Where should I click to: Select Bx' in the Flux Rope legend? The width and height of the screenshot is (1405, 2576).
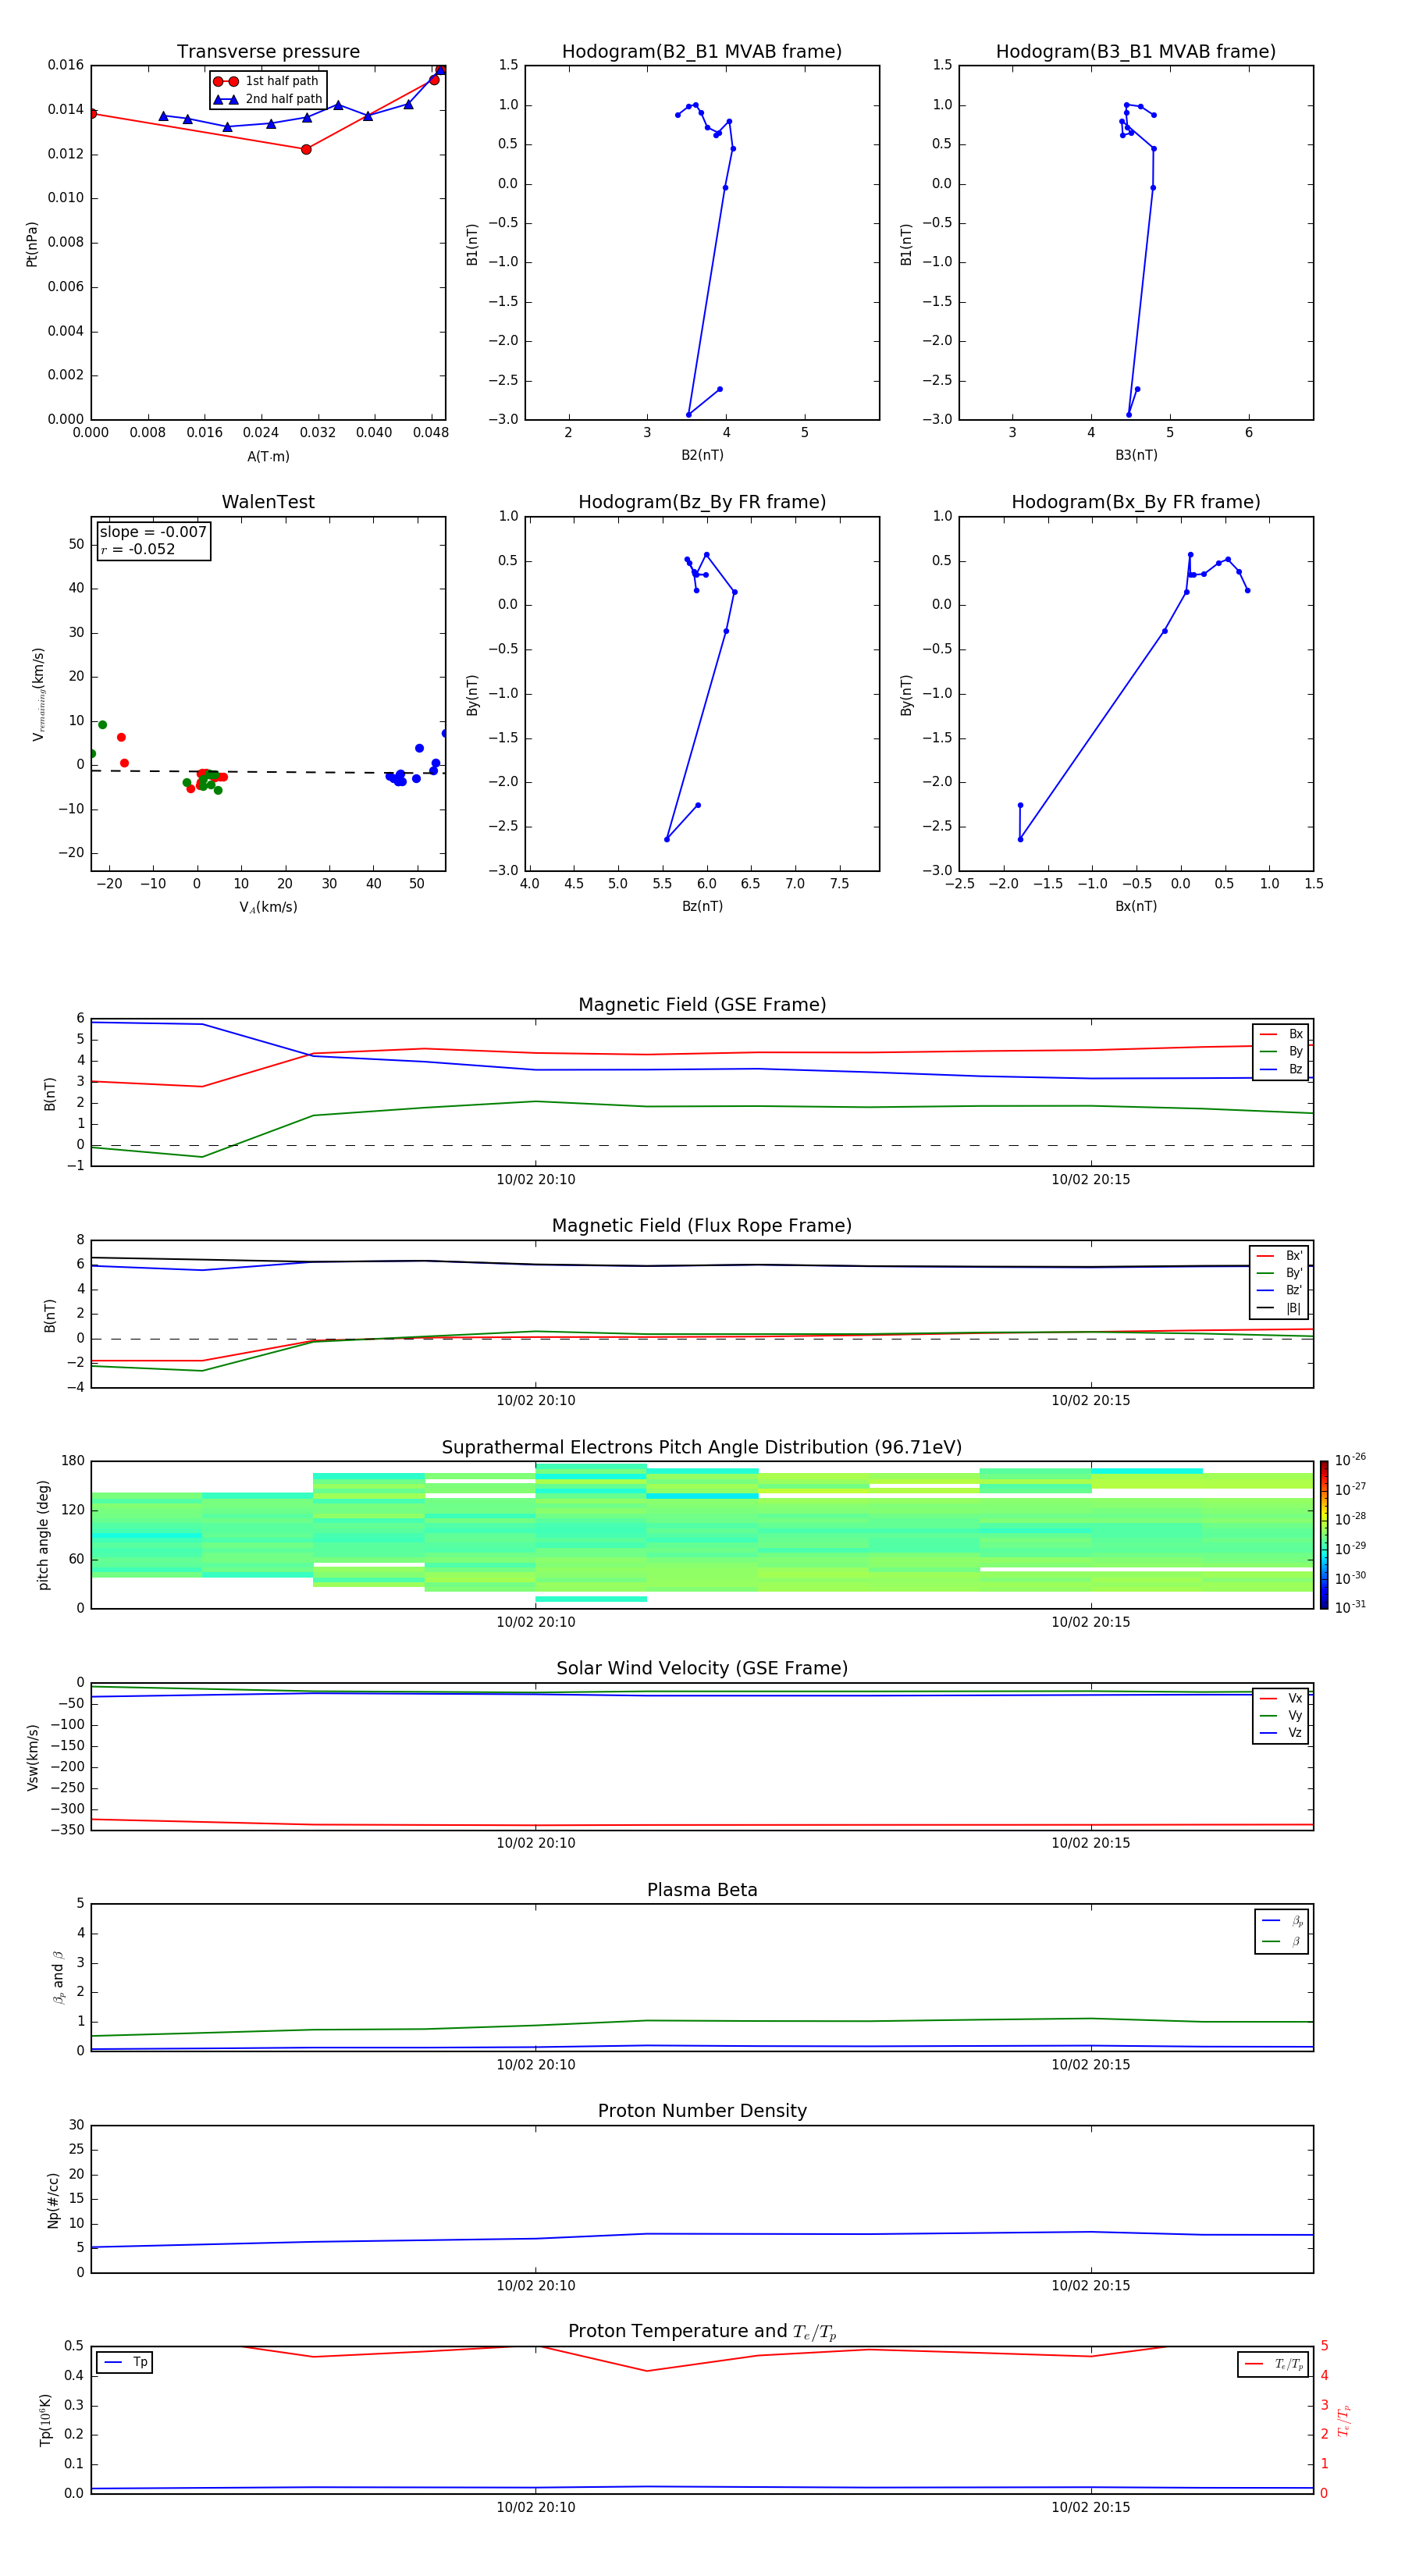[x=1280, y=1256]
